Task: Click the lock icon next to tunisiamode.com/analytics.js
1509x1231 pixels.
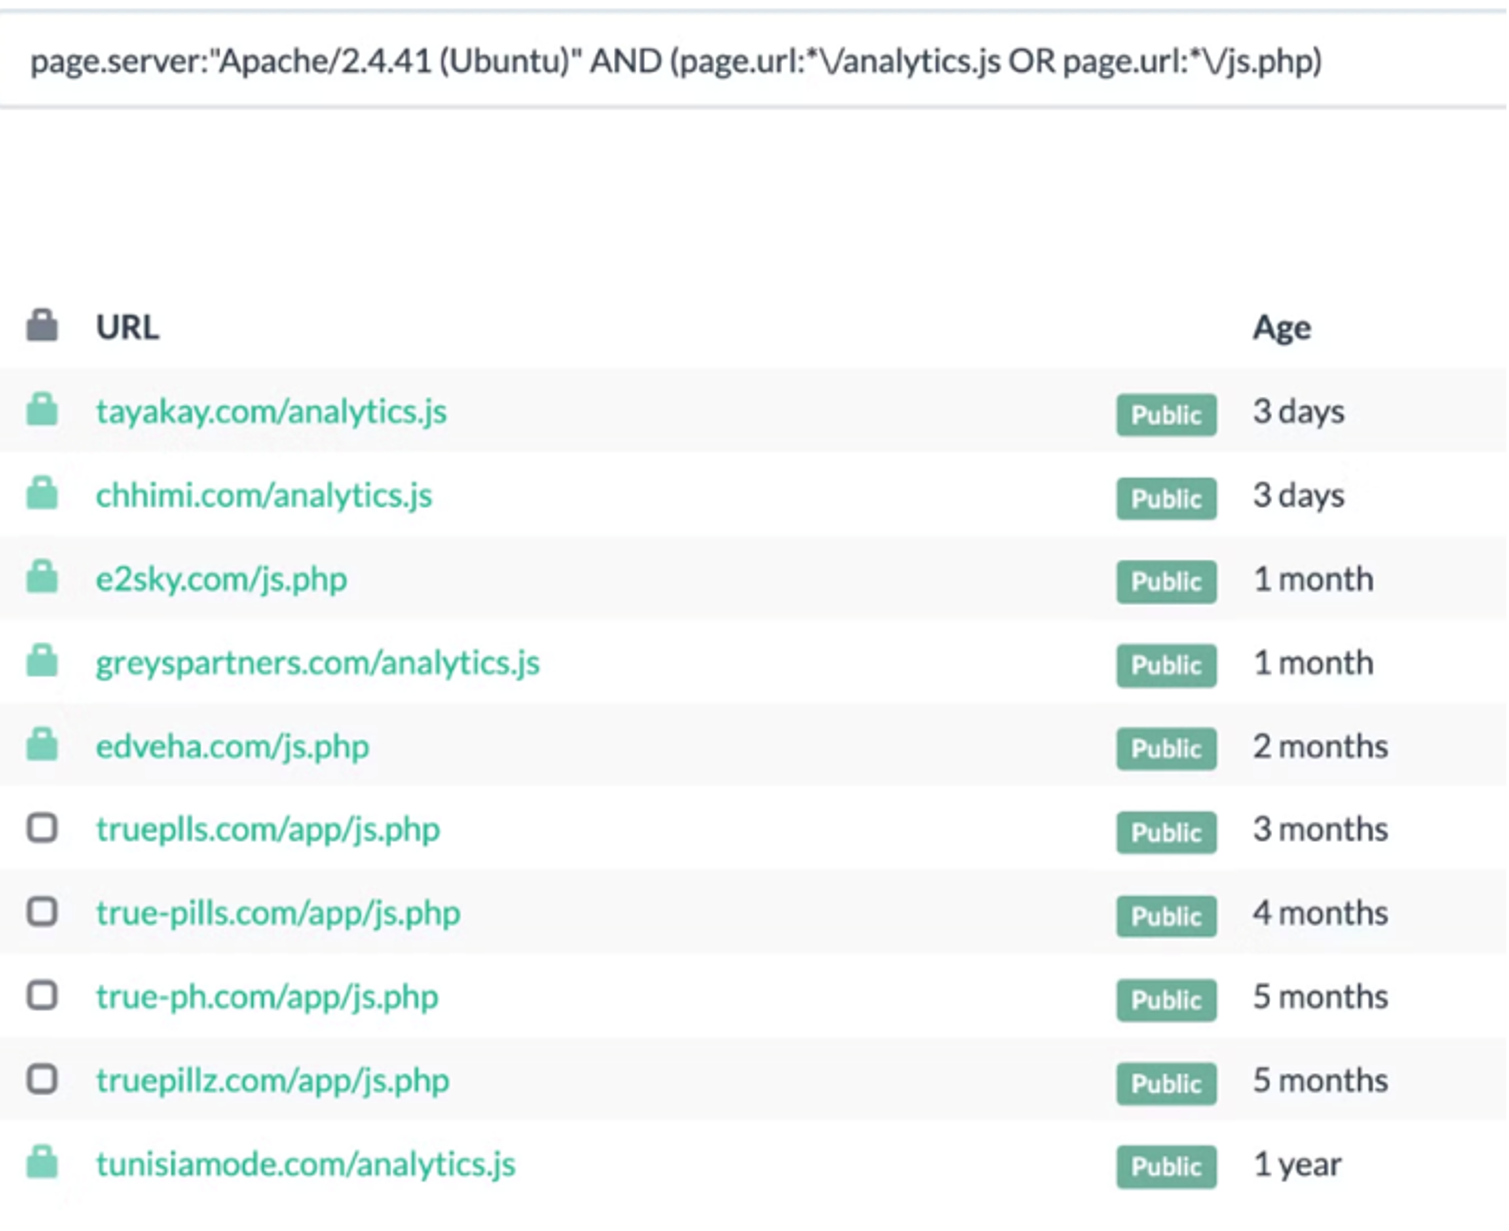Action: [42, 1163]
